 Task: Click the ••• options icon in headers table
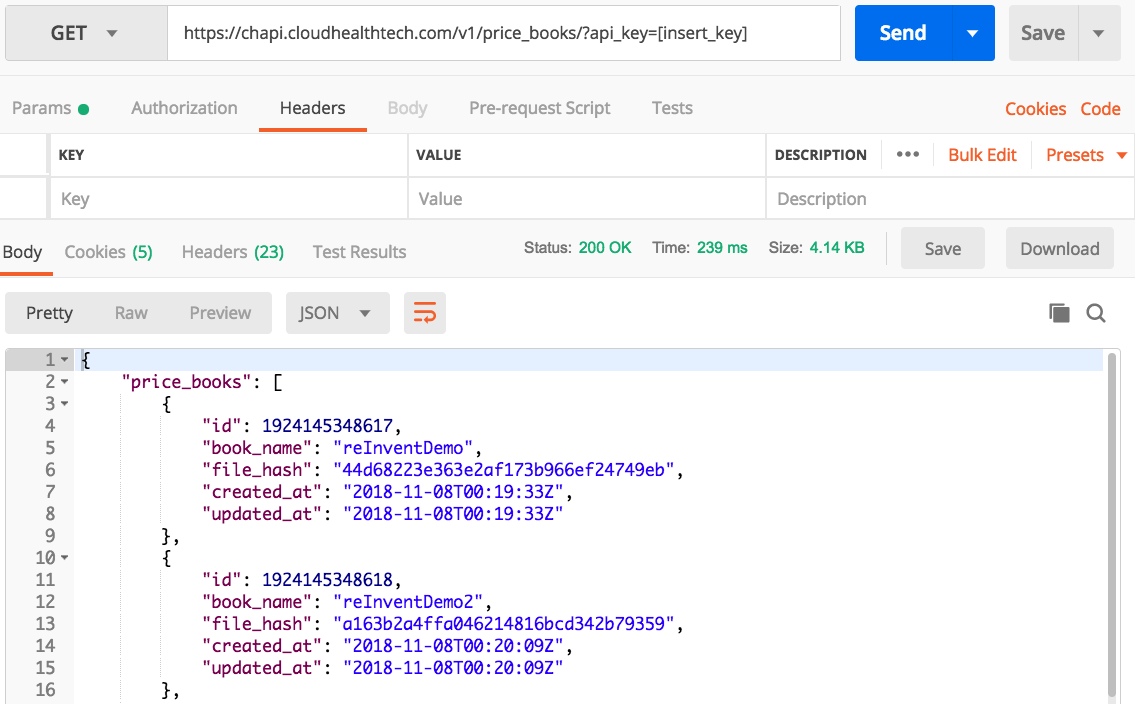[908, 155]
